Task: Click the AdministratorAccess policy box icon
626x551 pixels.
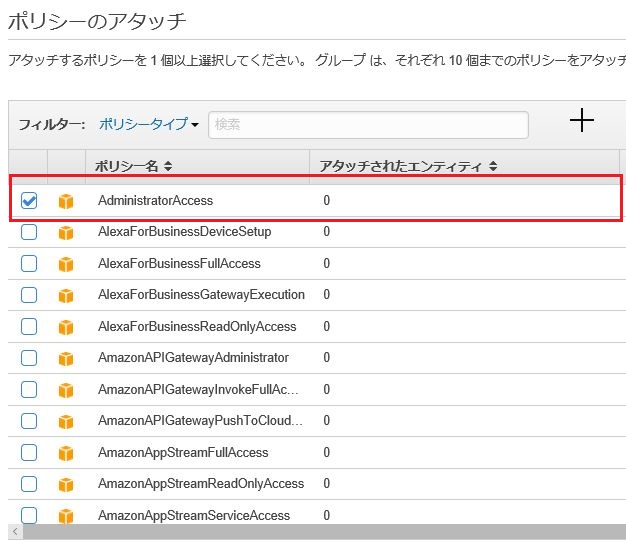Action: 66,201
